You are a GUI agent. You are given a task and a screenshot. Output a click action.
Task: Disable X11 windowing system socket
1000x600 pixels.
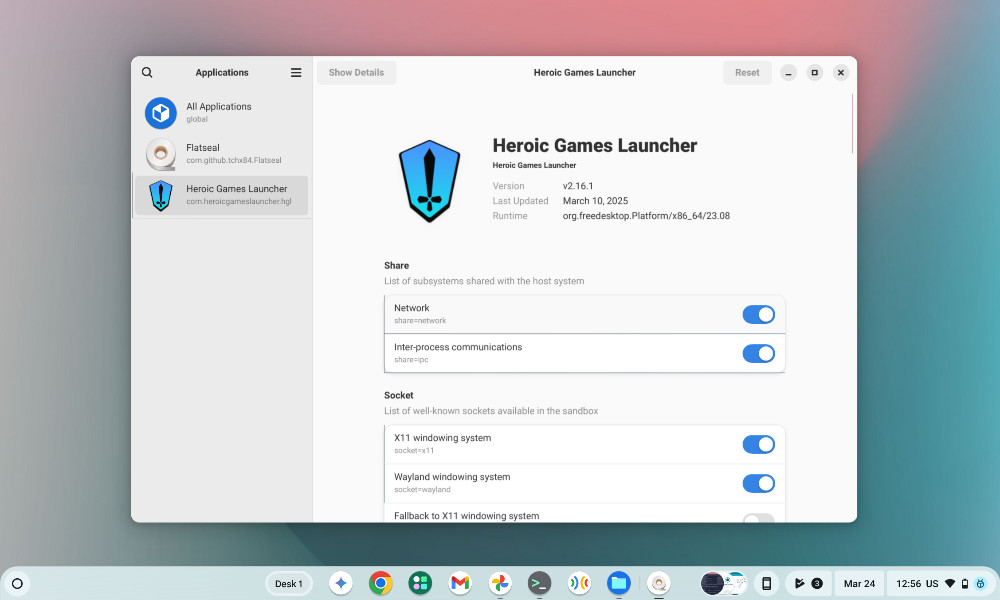click(x=758, y=444)
